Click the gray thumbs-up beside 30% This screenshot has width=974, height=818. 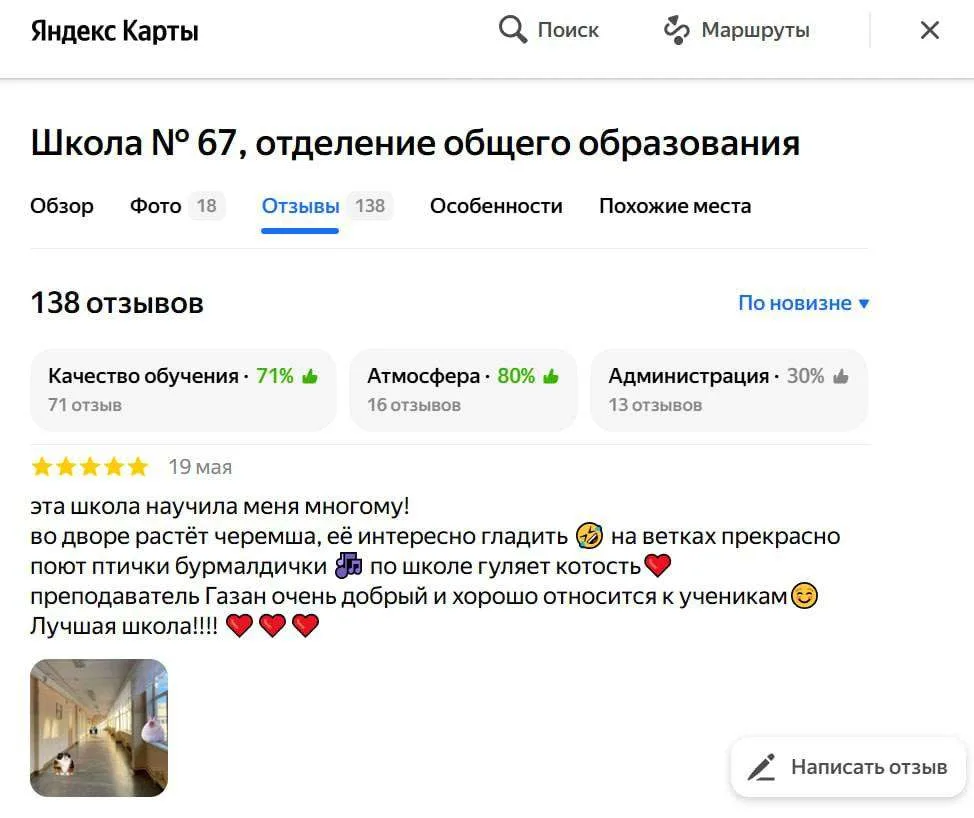click(840, 376)
